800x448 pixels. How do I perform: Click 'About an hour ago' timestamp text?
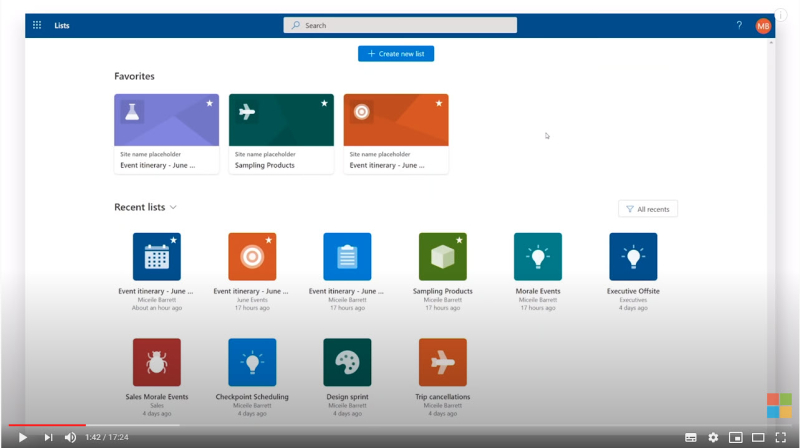click(157, 308)
